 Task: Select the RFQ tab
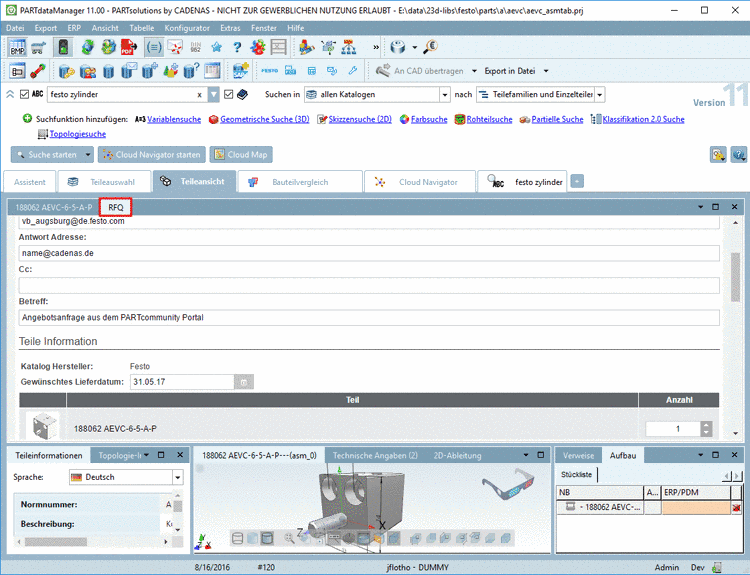[115, 207]
